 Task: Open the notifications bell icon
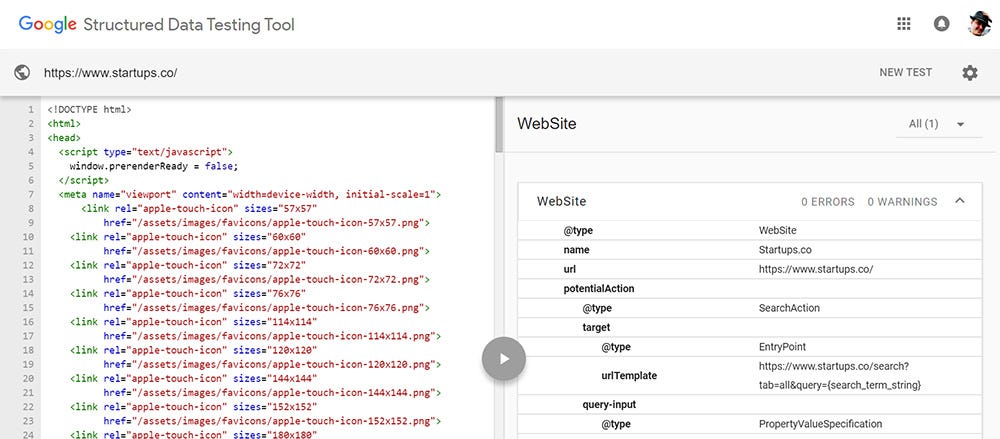point(941,24)
